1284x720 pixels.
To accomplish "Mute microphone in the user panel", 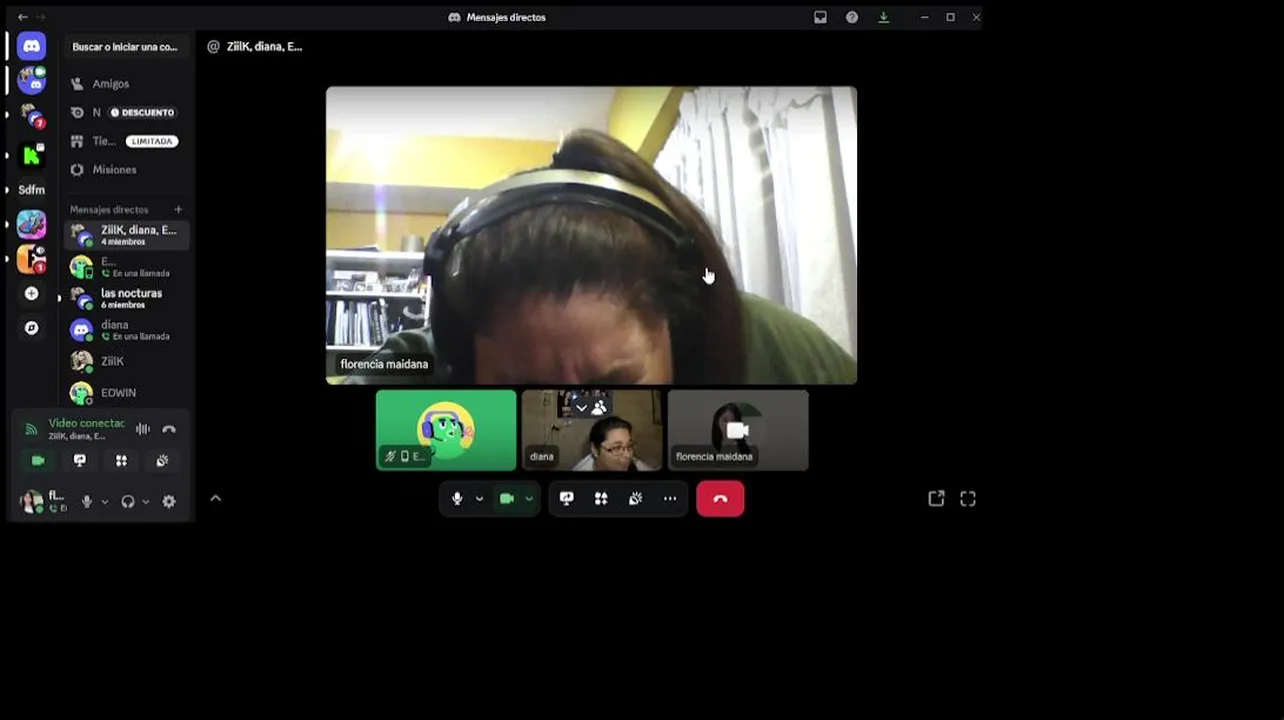I will tap(87, 502).
